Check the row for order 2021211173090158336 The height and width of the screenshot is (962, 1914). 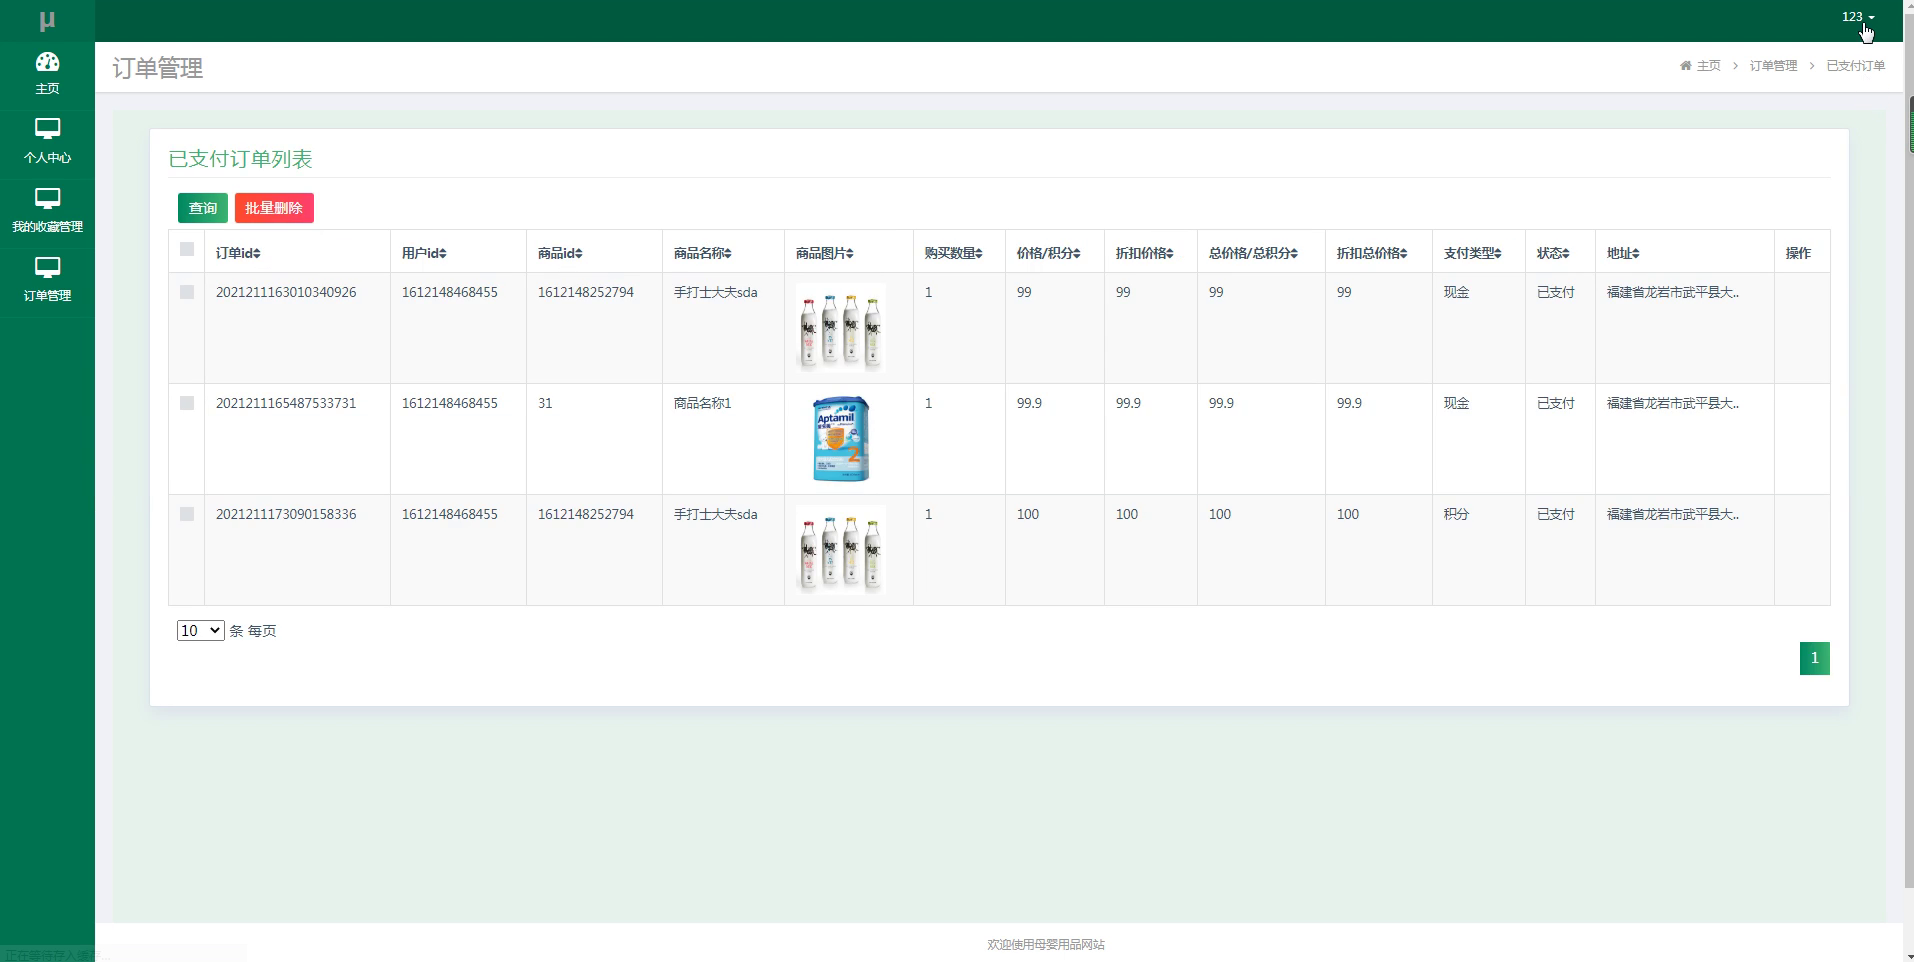click(x=187, y=514)
